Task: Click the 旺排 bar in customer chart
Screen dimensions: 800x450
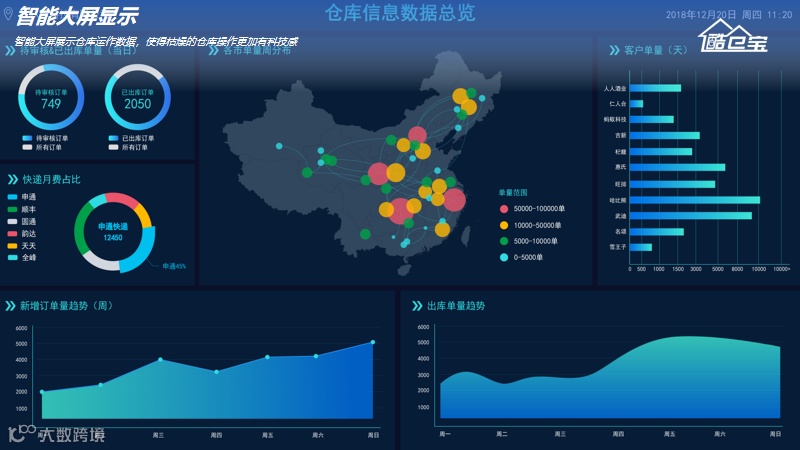Action: tap(672, 184)
